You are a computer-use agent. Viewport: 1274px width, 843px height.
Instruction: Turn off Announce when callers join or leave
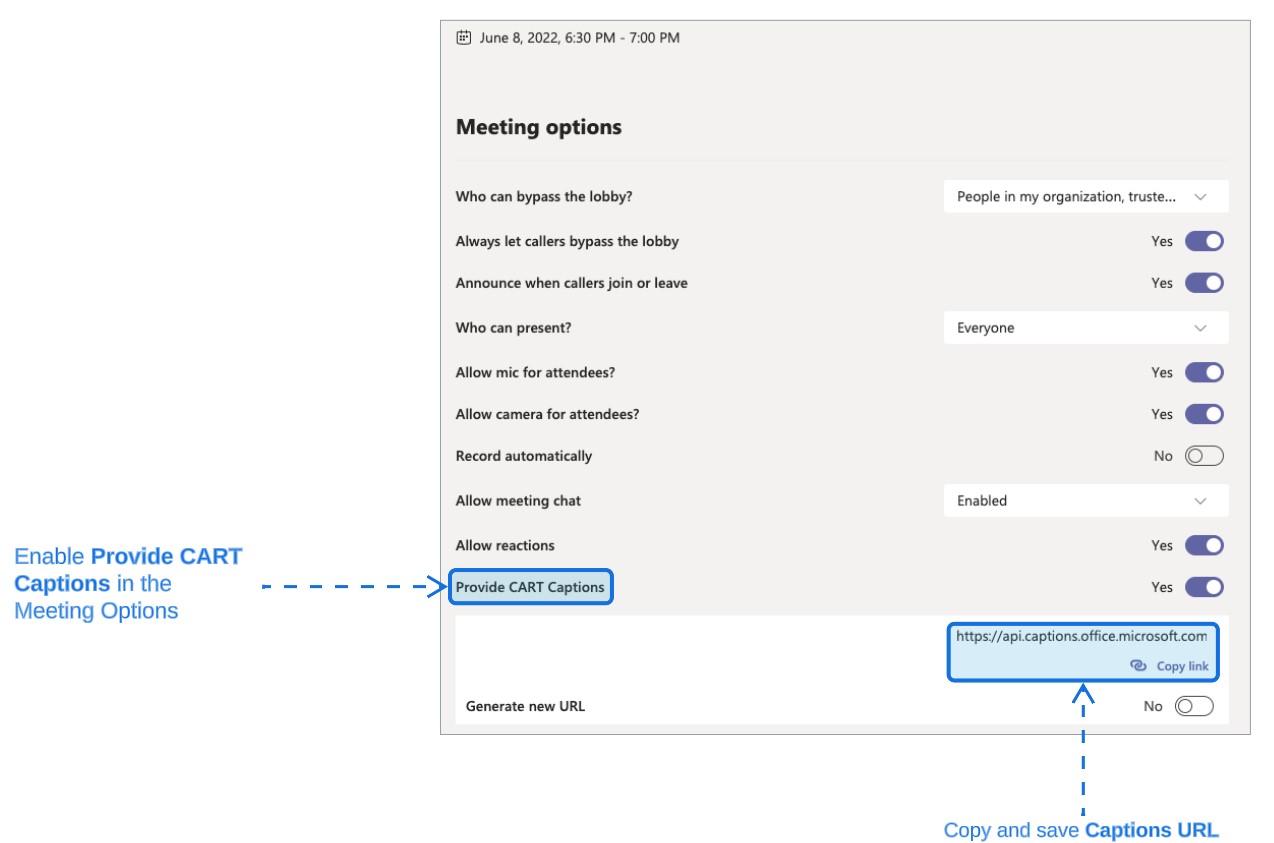1203,282
